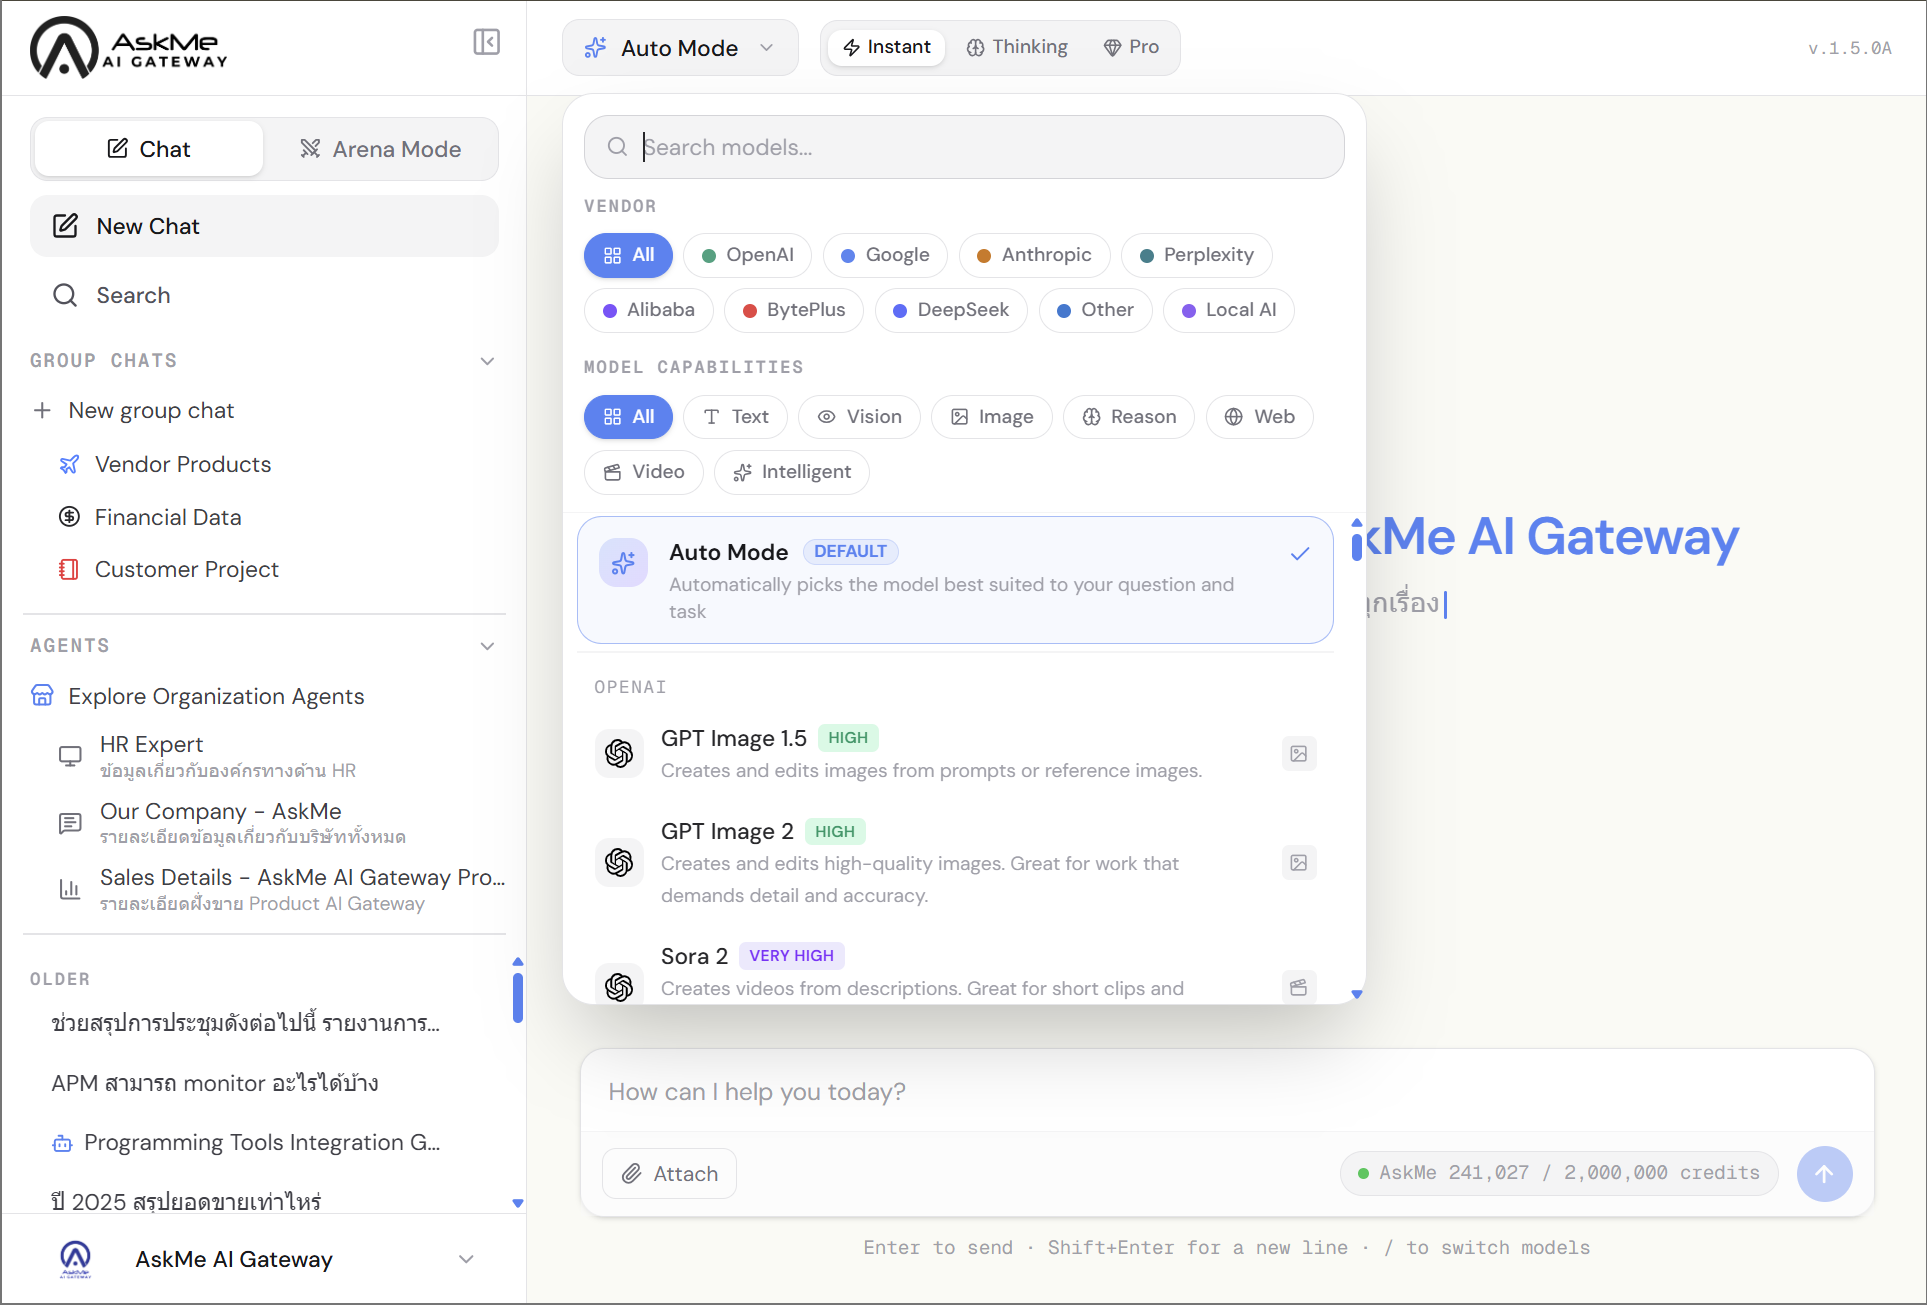Click the Sales Details chart icon
Screen dimensions: 1927x1305
point(70,889)
